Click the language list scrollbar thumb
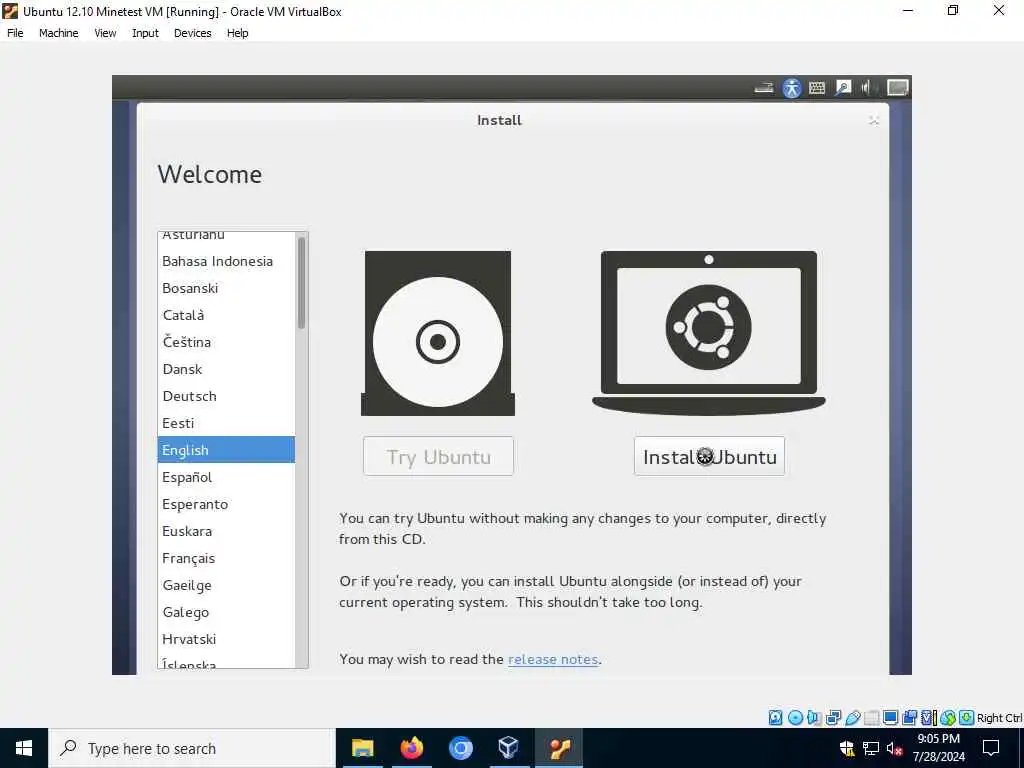Image resolution: width=1024 pixels, height=768 pixels. tap(302, 283)
